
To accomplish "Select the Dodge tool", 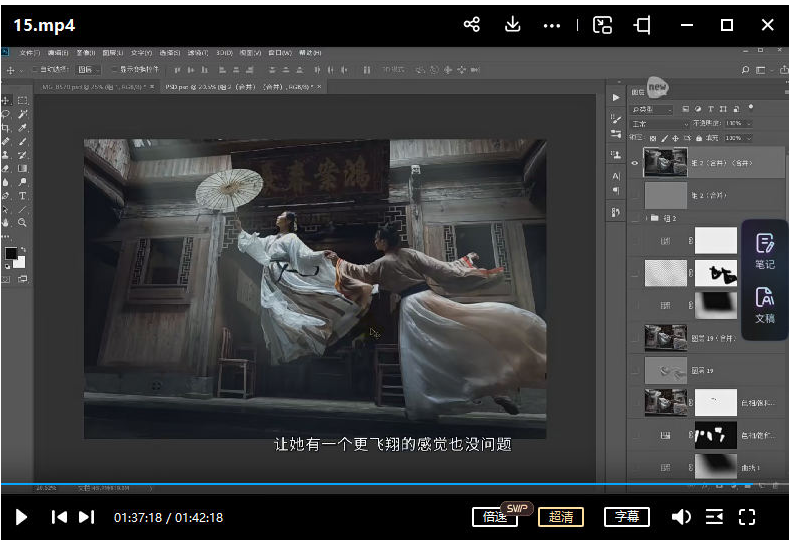I will click(x=23, y=182).
